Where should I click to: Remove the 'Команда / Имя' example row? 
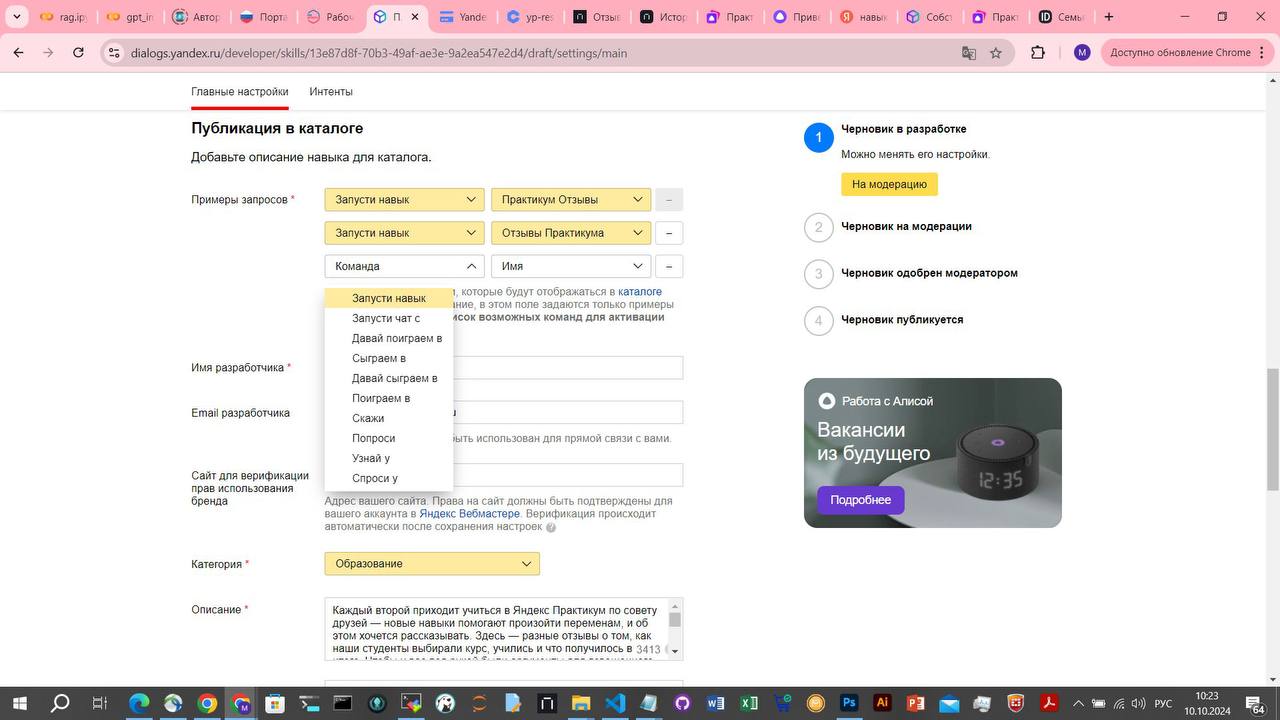[x=669, y=266]
